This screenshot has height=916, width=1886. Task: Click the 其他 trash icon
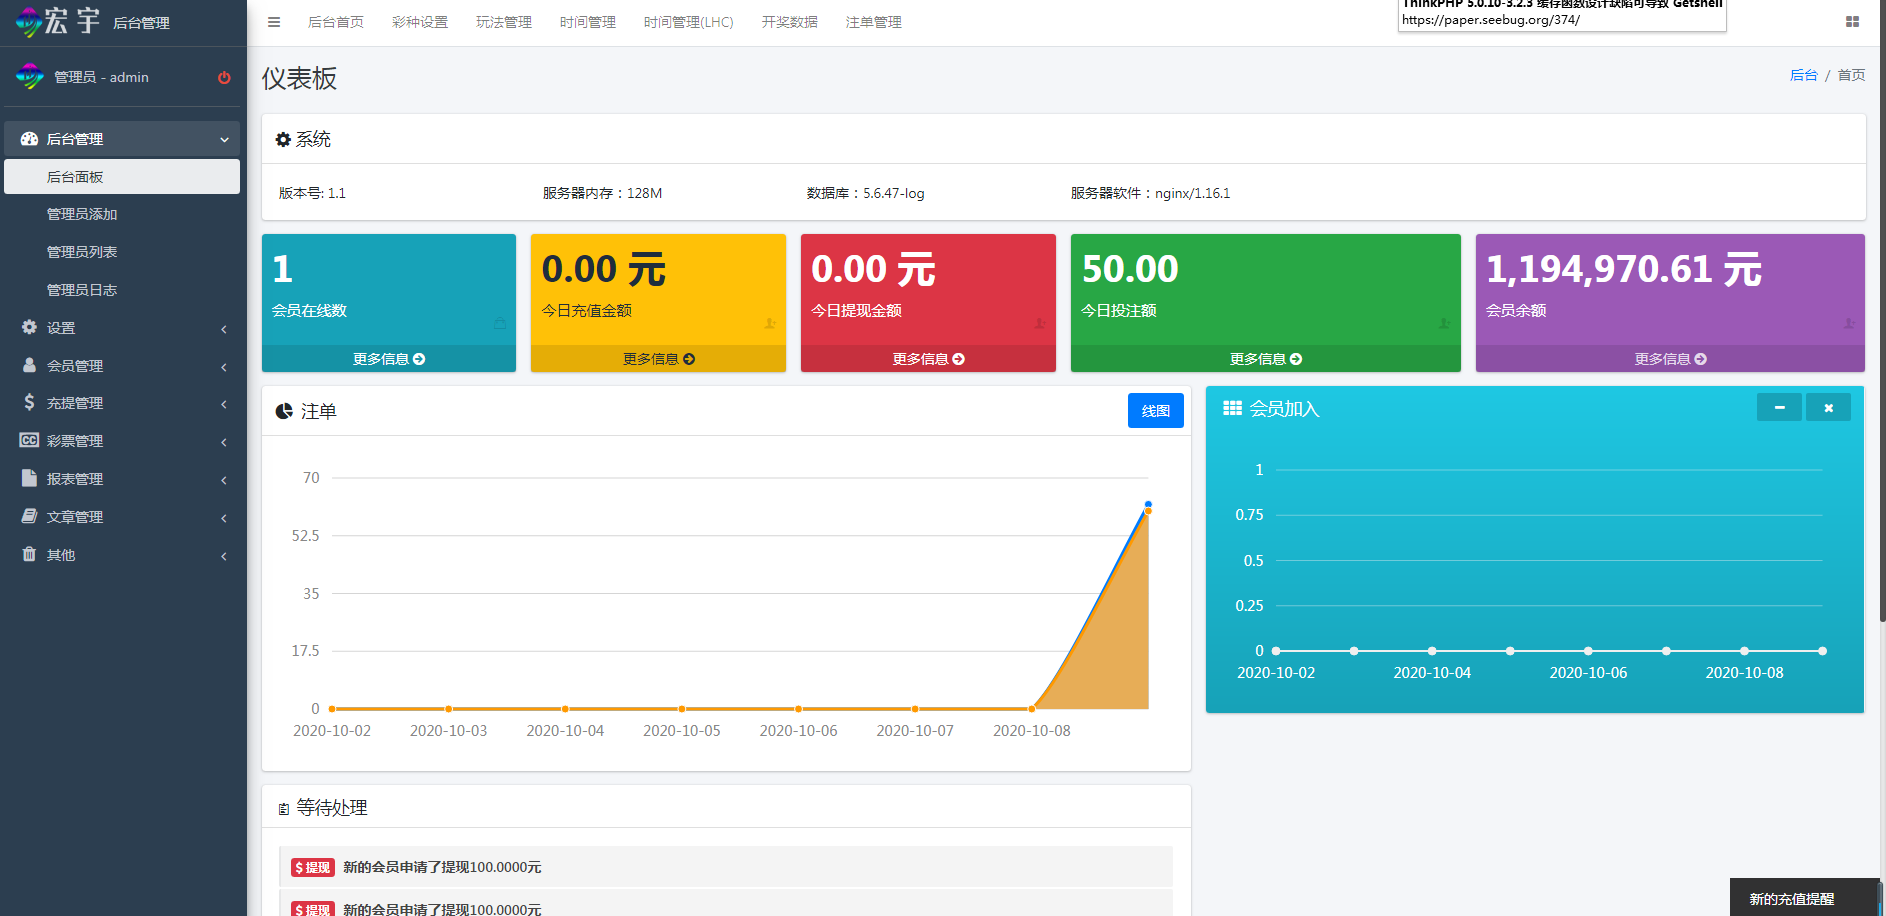29,554
